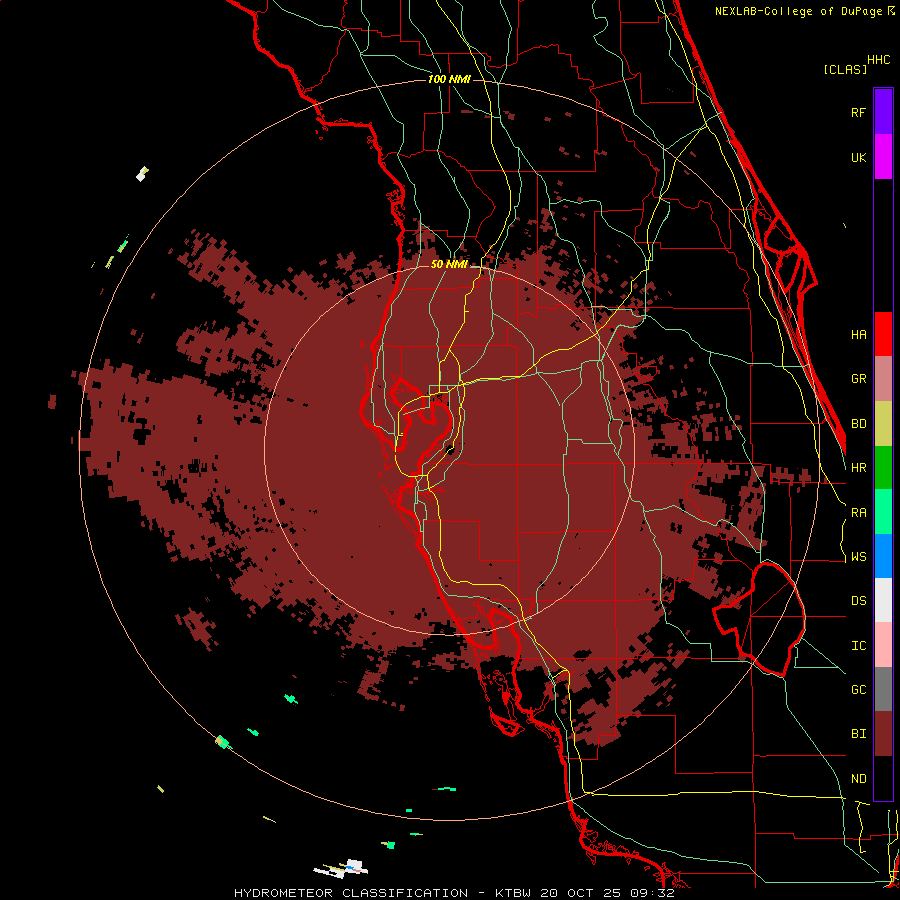Click the "[CLAS]" legend heading
The image size is (900, 900).
click(x=845, y=70)
